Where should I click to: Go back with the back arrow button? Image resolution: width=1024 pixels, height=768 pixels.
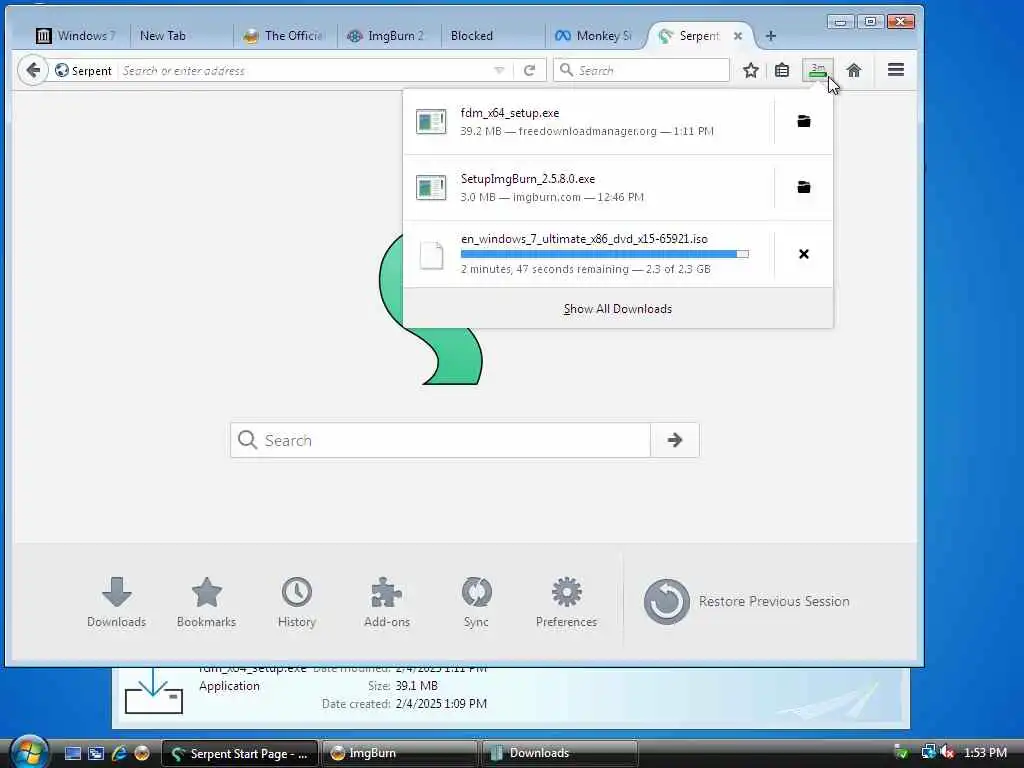click(33, 70)
